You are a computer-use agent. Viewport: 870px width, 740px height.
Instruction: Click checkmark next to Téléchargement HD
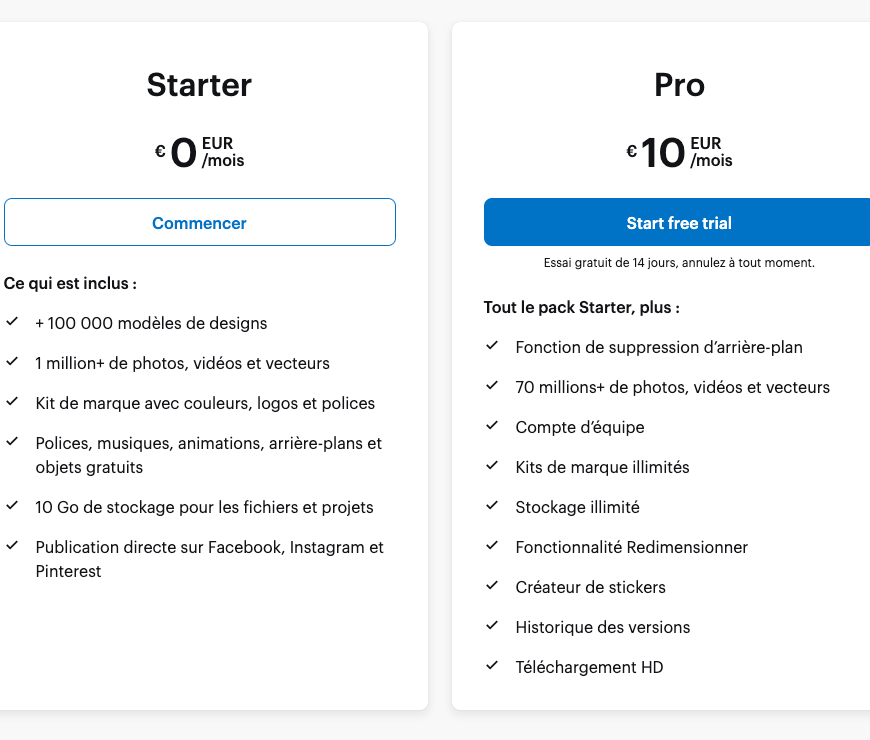click(x=492, y=666)
